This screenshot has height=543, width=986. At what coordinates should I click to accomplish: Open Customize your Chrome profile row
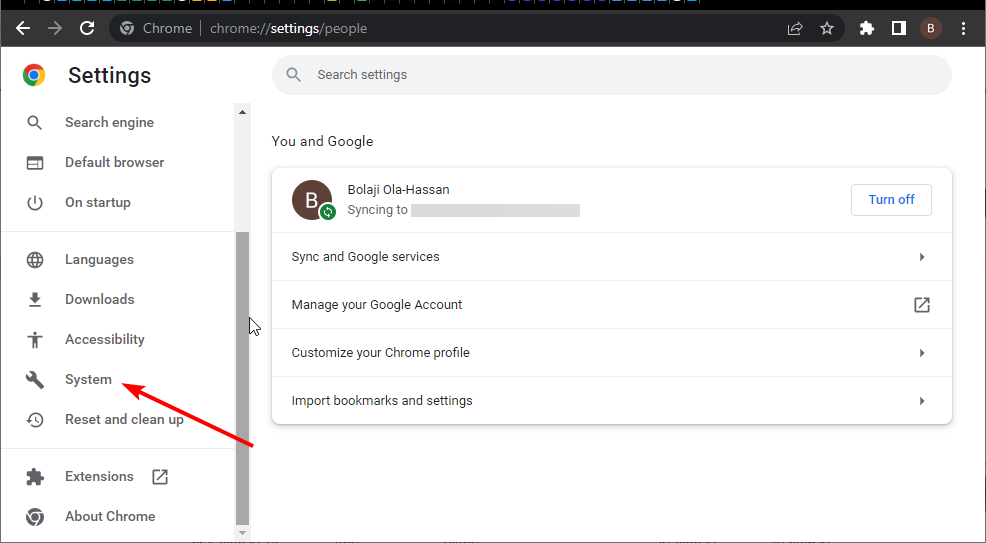(x=612, y=353)
